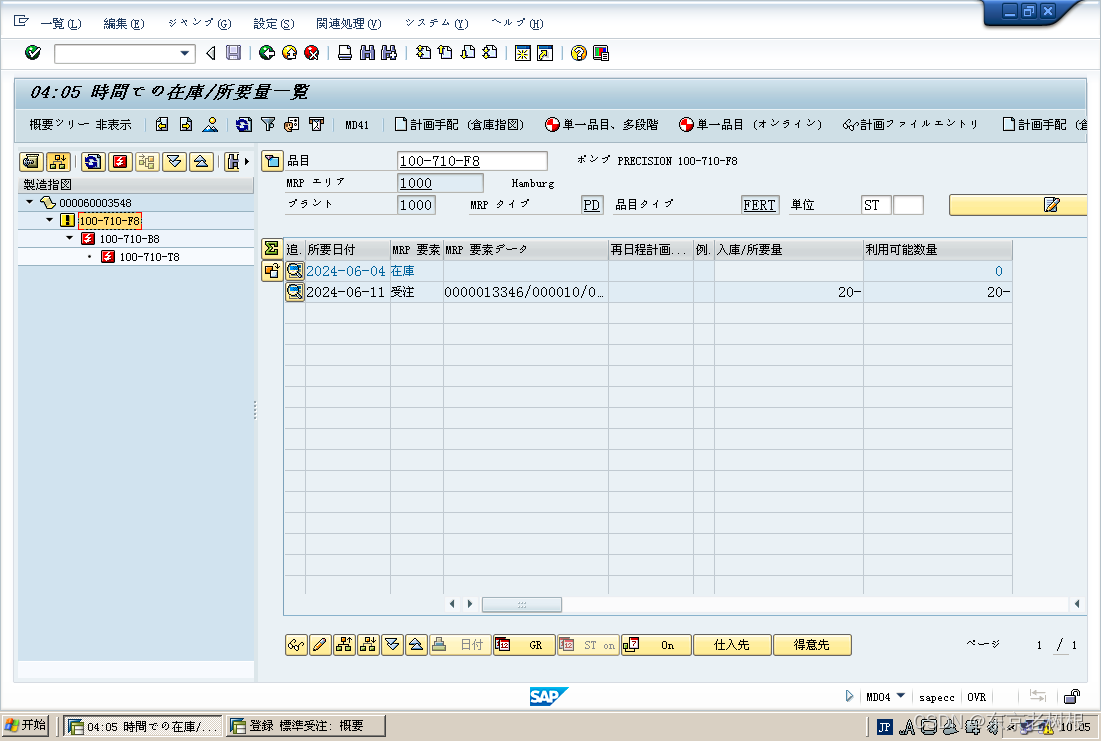1101x741 pixels.
Task: Click the yellow Help question-mark icon
Action: pyautogui.click(x=579, y=53)
